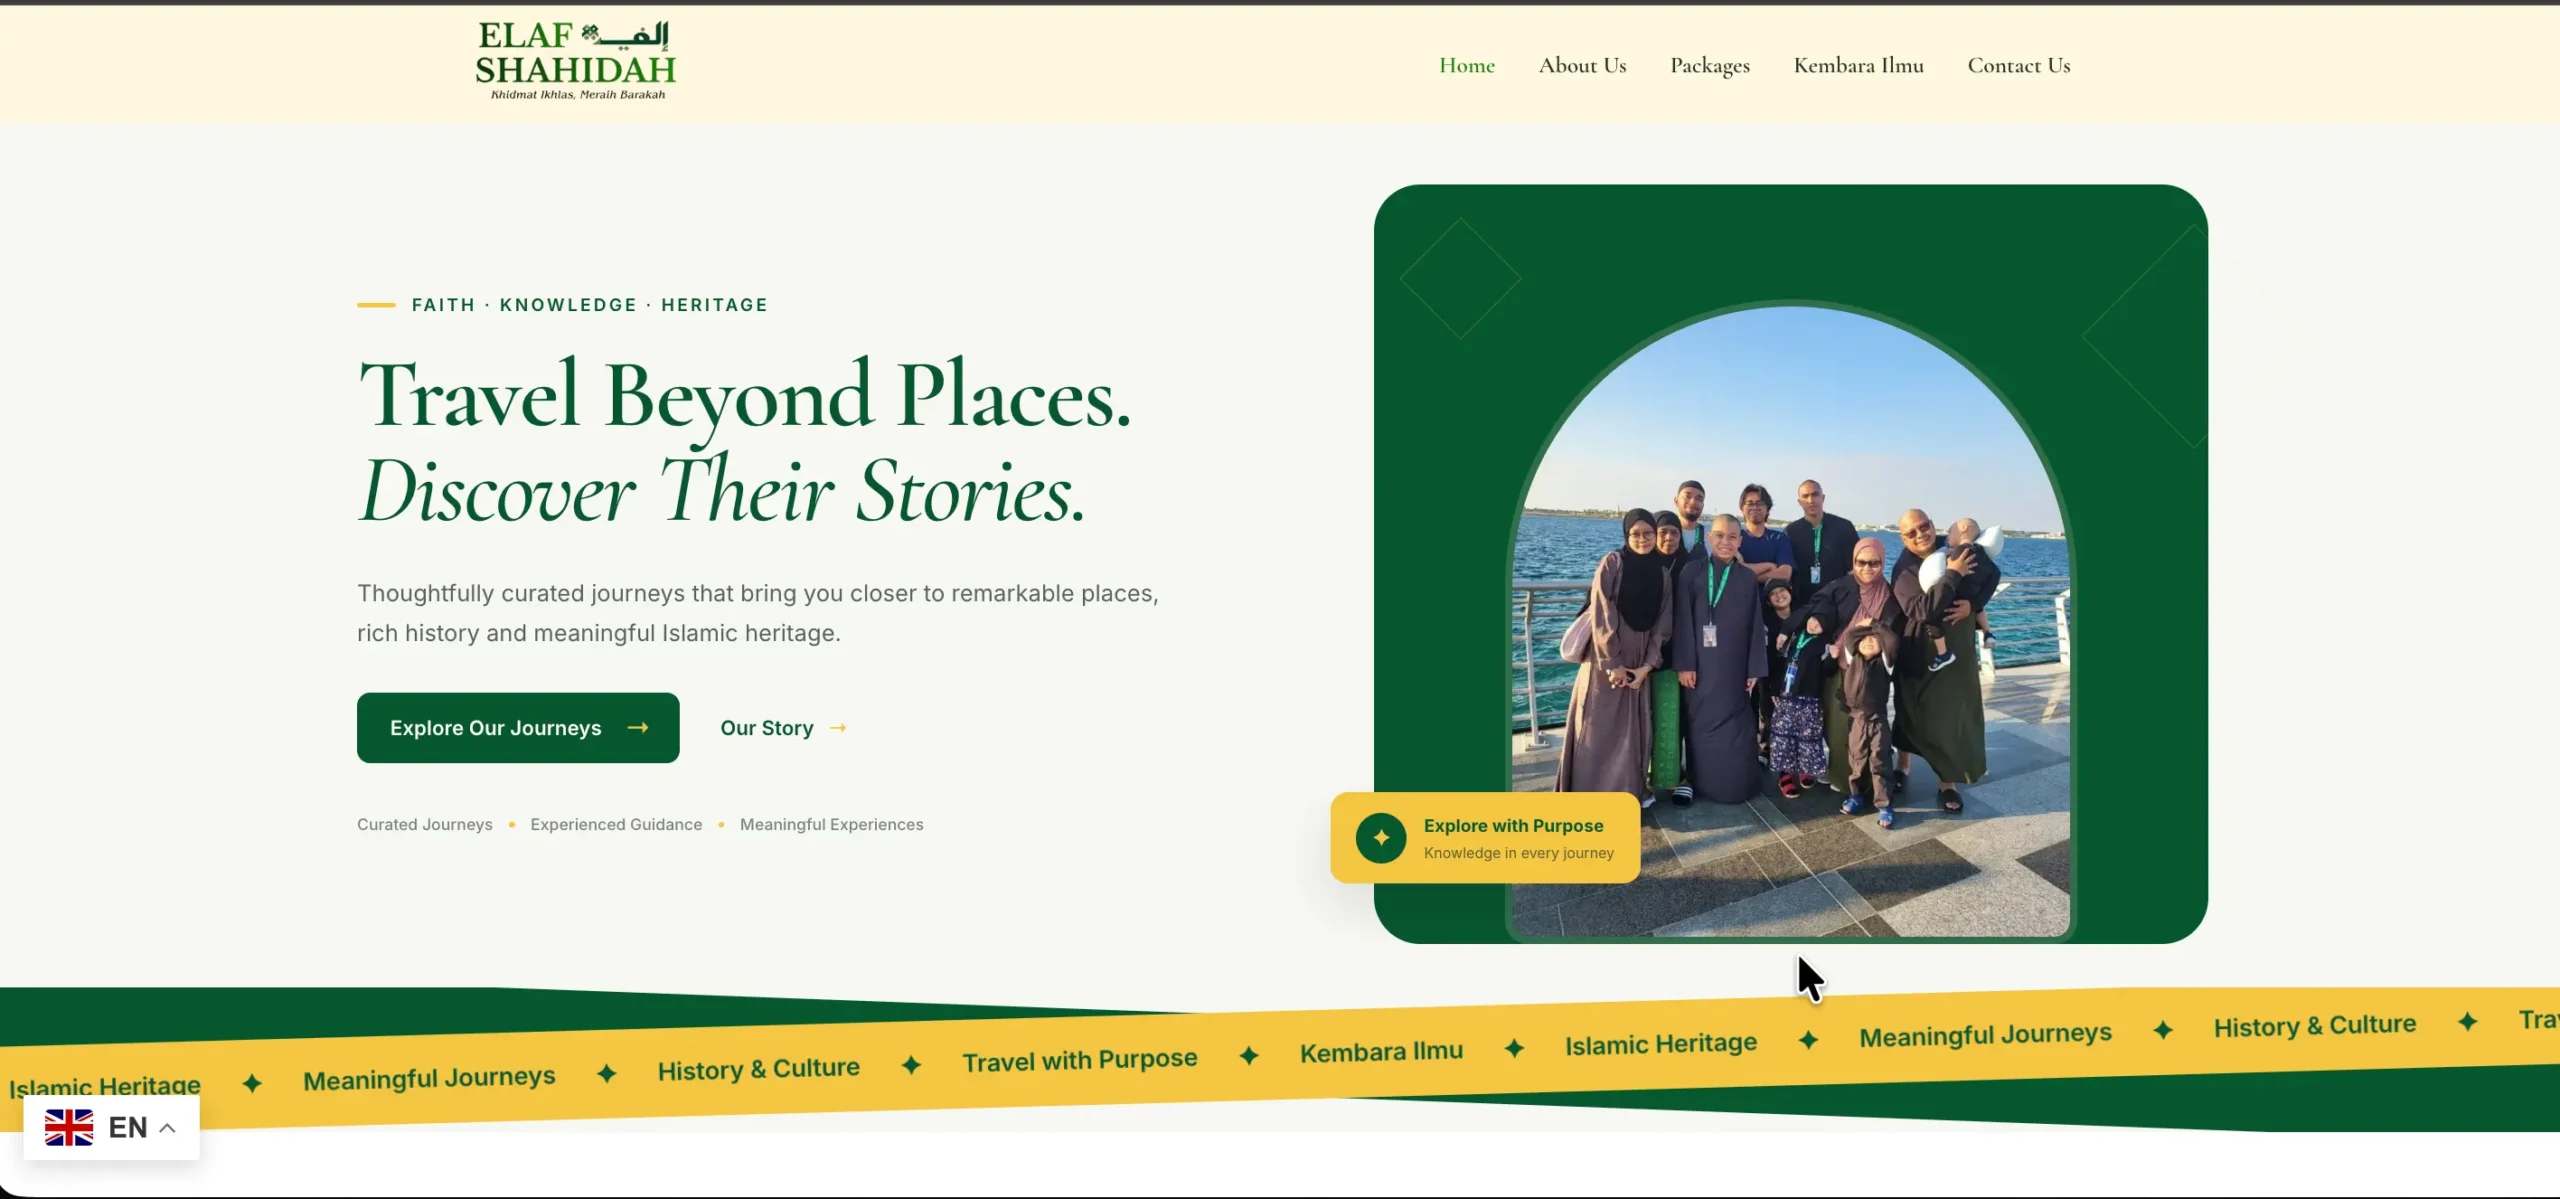Click the UK flag icon
This screenshot has width=2560, height=1199.
tap(69, 1127)
